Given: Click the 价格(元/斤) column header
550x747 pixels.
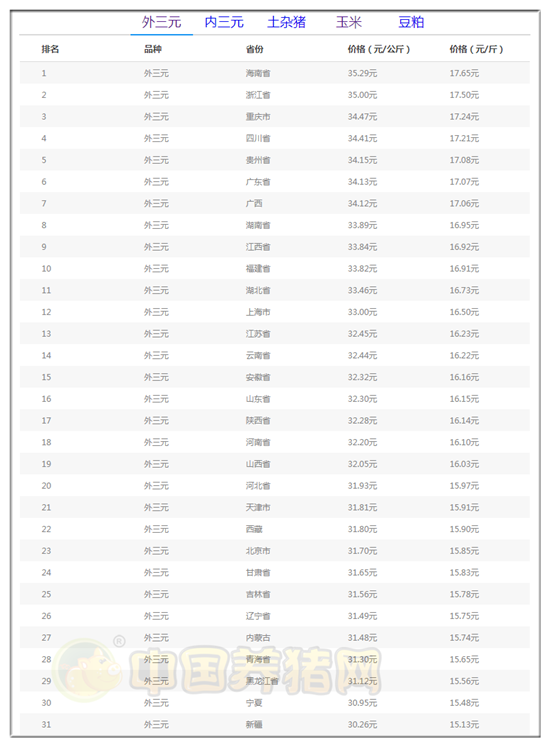Looking at the screenshot, I should tap(477, 49).
